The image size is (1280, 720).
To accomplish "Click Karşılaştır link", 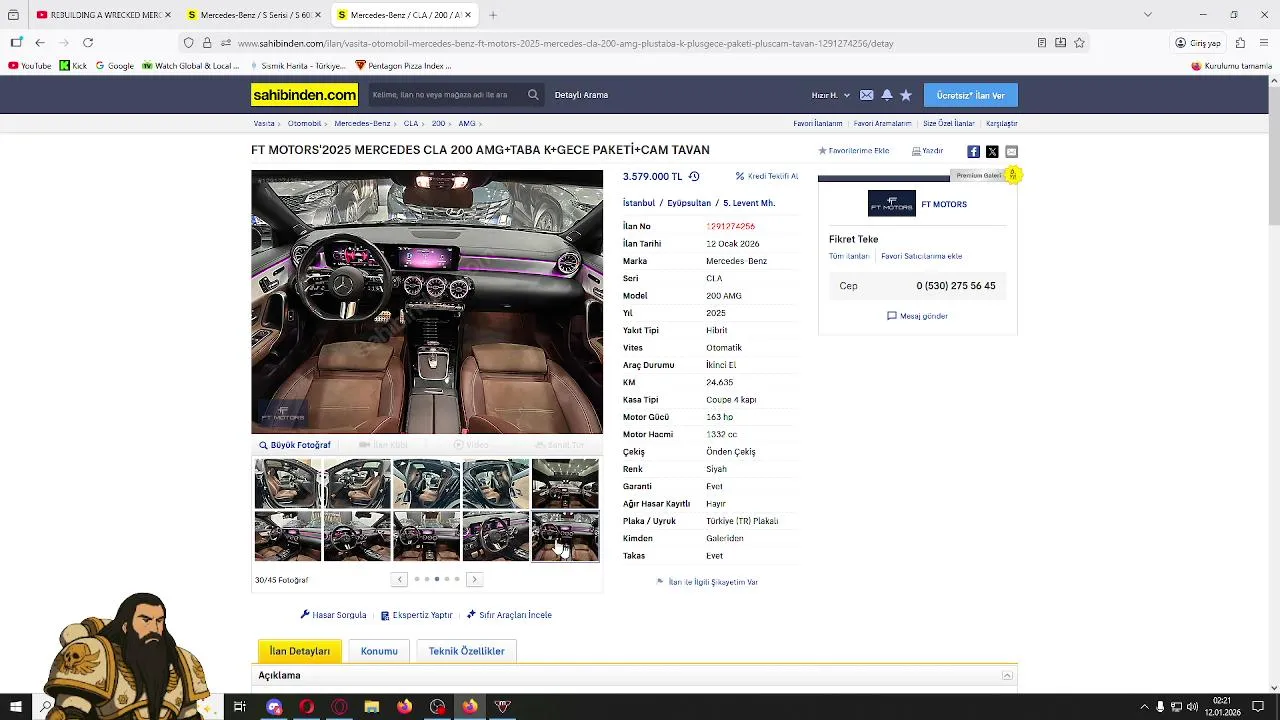I will (1002, 124).
